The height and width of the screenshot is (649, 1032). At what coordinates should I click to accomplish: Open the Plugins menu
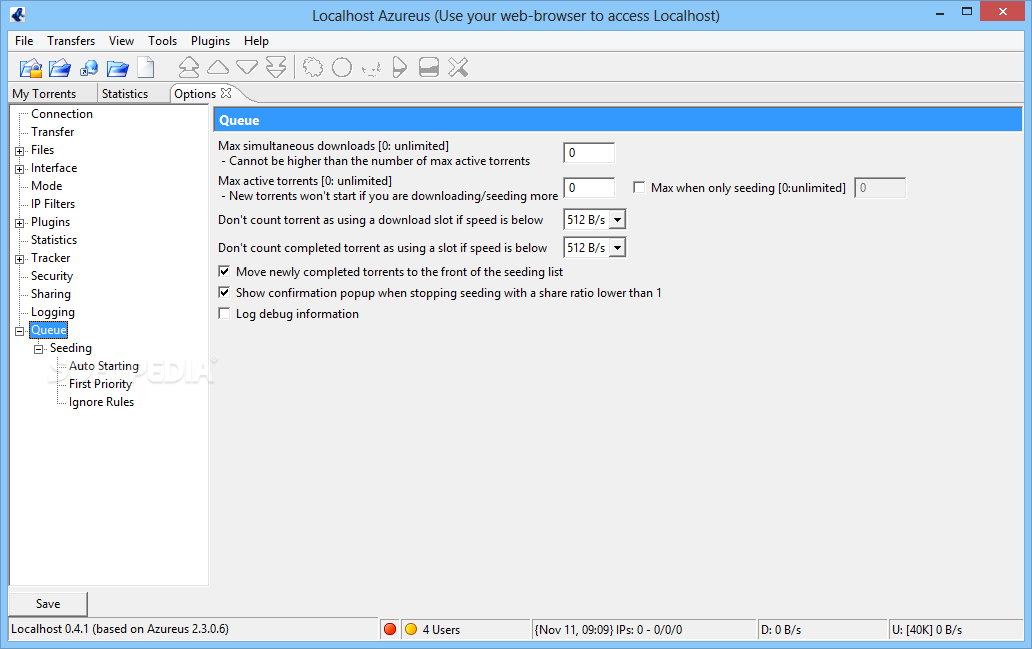click(211, 41)
